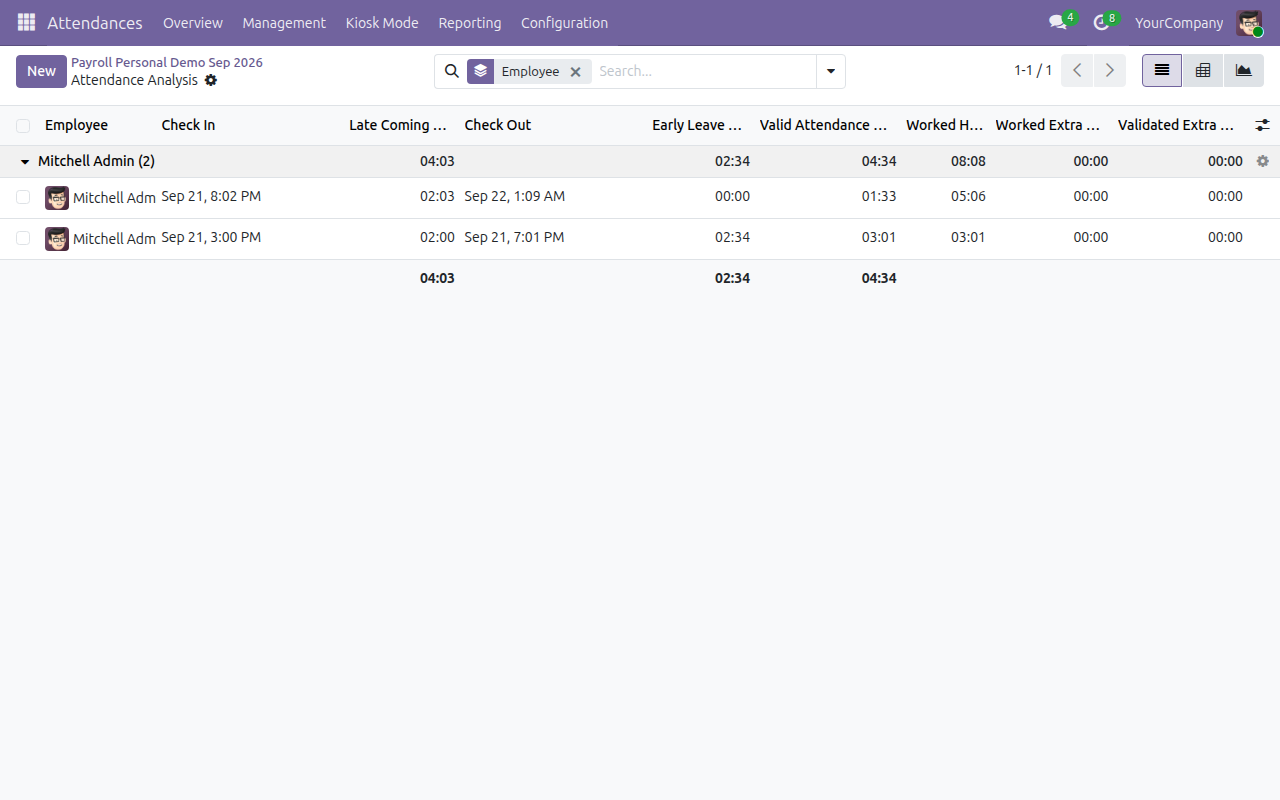Click the Employee group-by layers icon
This screenshot has height=800, width=1280.
[x=481, y=71]
